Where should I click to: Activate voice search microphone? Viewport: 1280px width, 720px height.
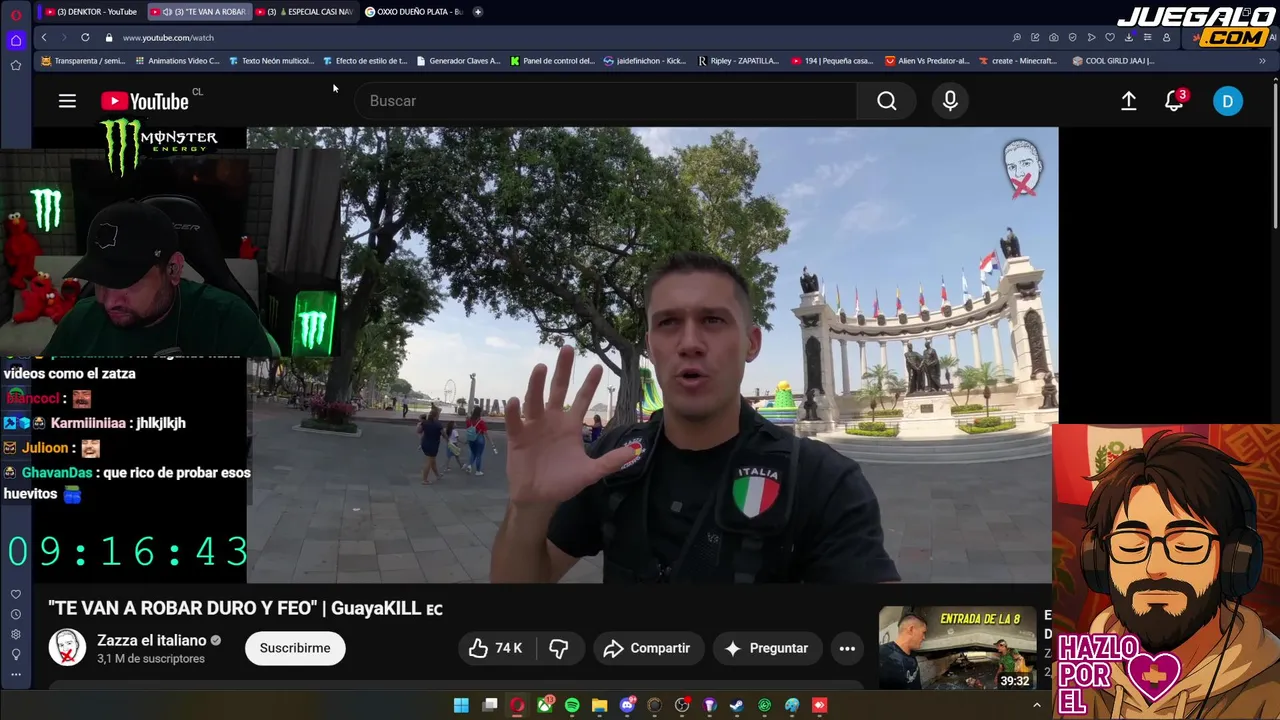[x=950, y=101]
